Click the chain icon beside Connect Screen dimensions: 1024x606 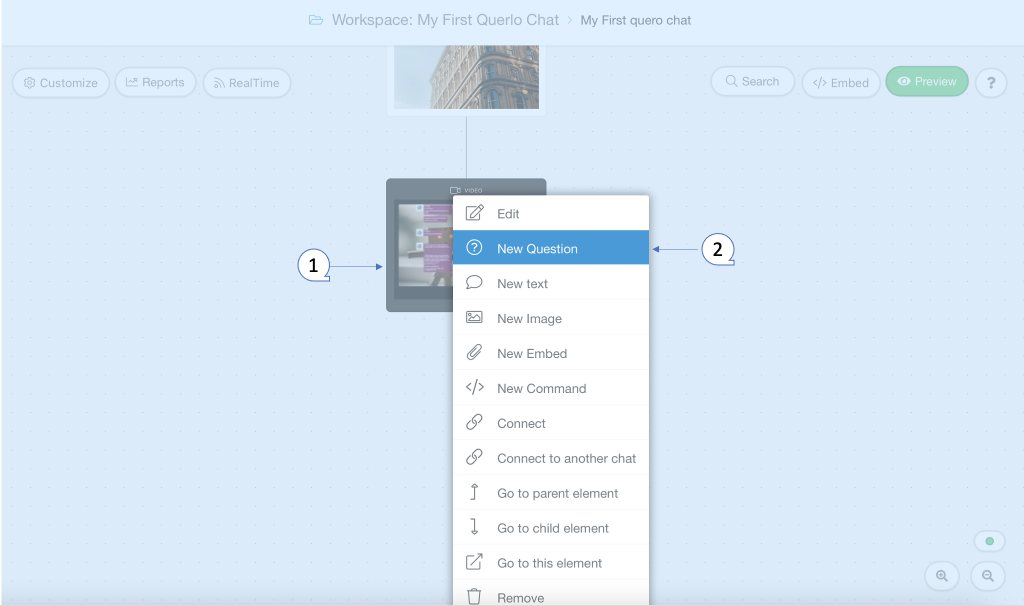[474, 423]
